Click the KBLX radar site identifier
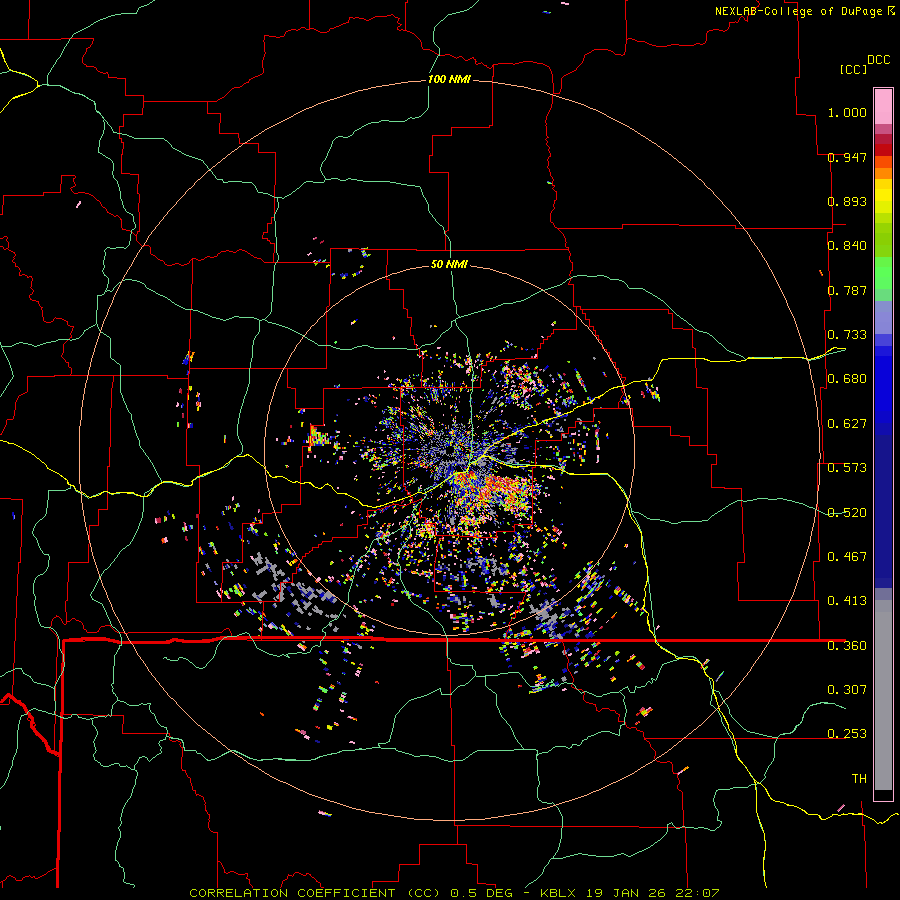The height and width of the screenshot is (900, 900). click(x=558, y=893)
